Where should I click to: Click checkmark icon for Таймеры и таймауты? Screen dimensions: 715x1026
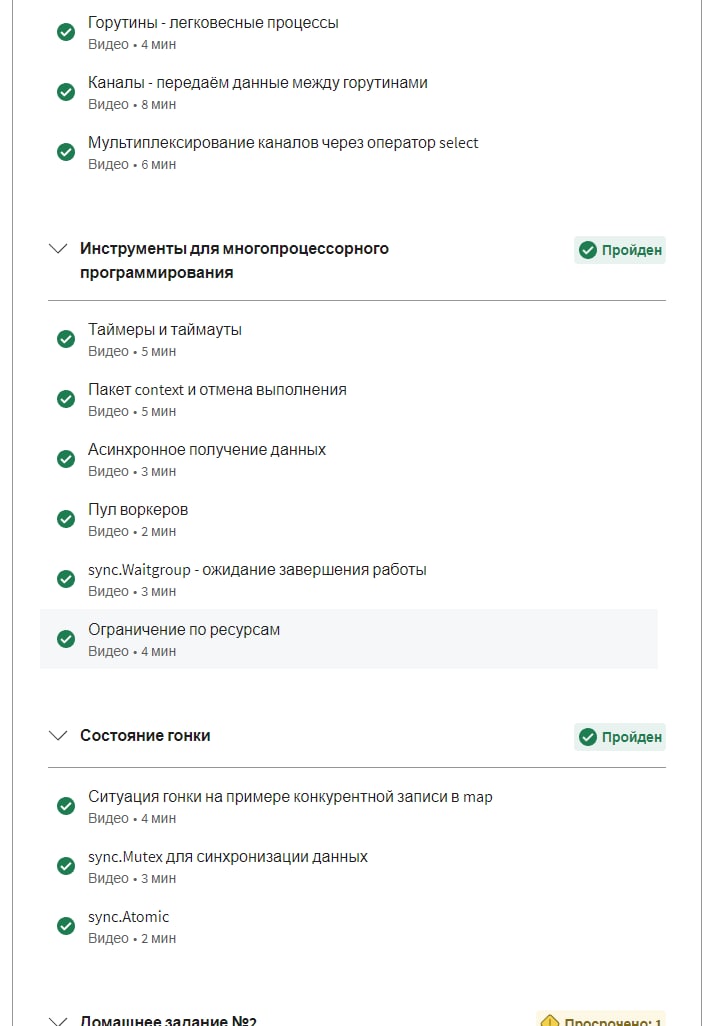pyautogui.click(x=66, y=339)
